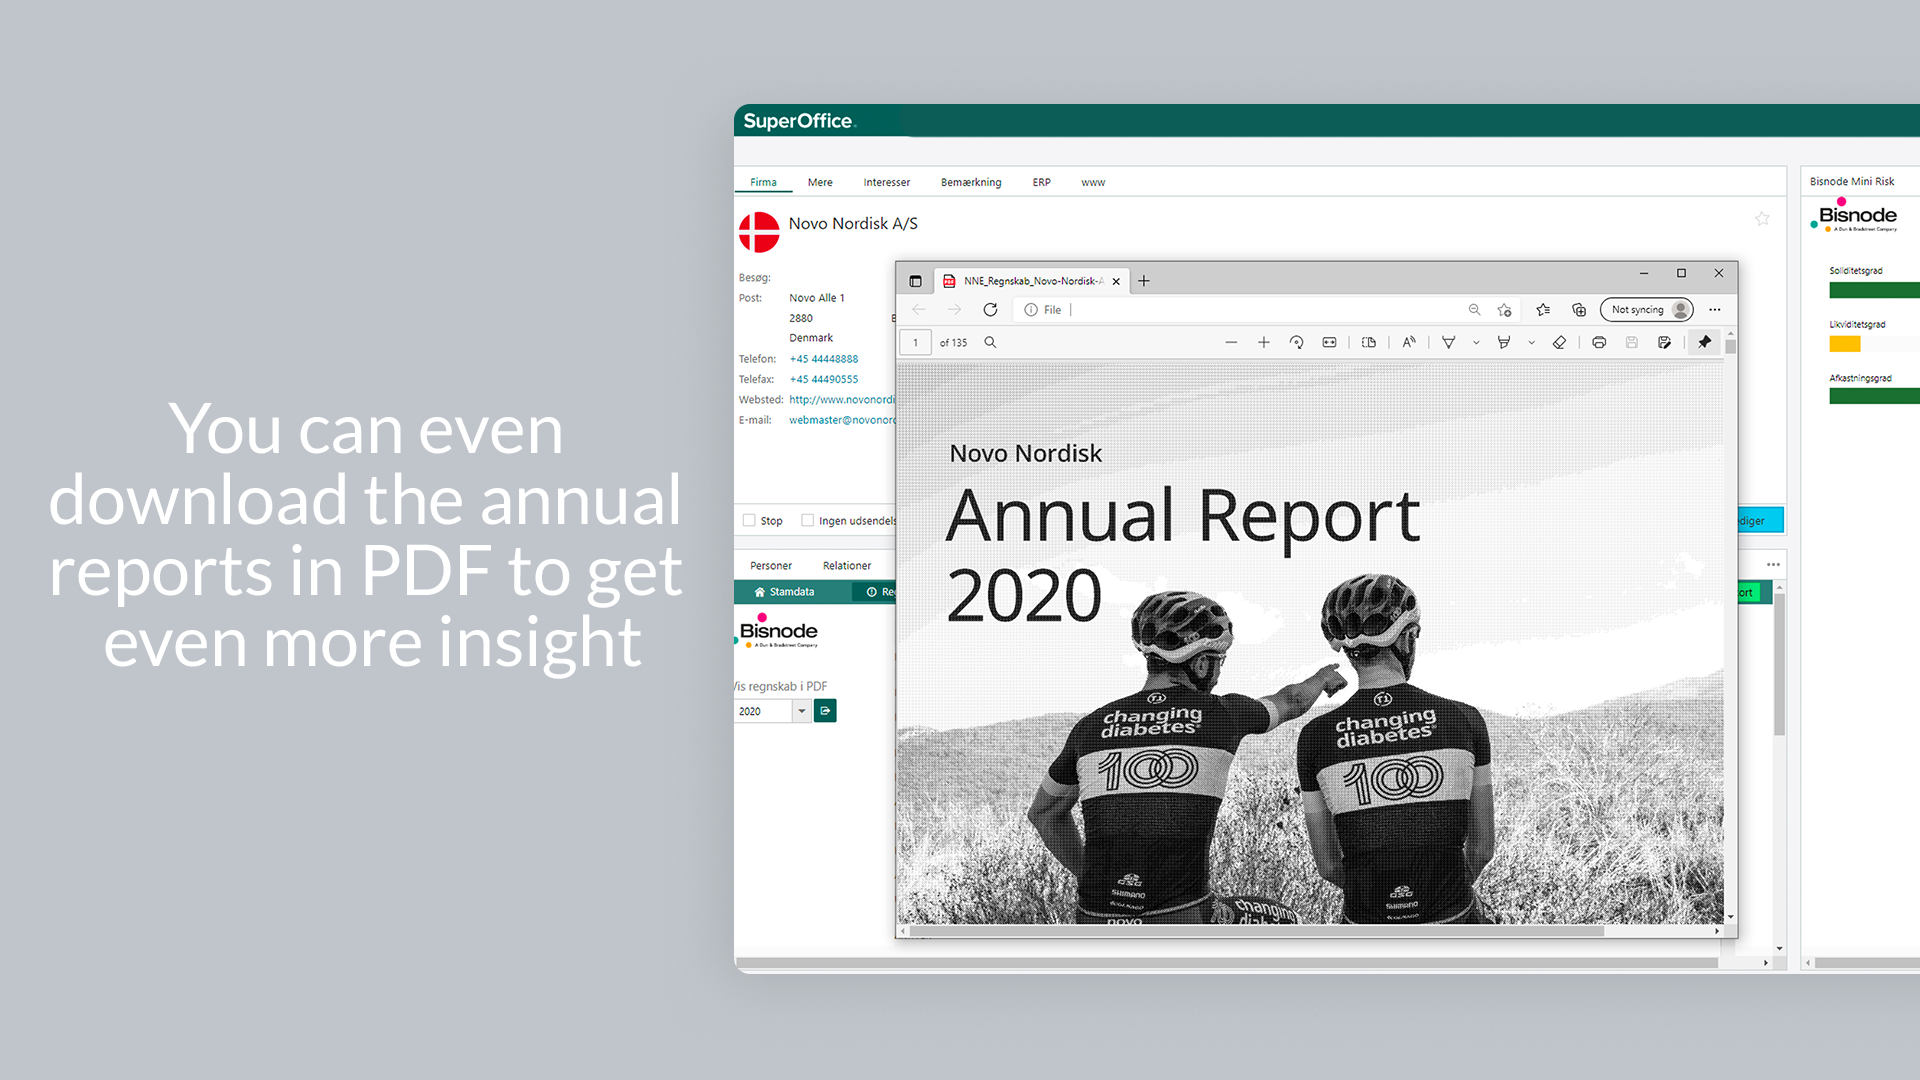Viewport: 1920px width, 1080px height.
Task: Click the yellow Likviditetsgrad indicator bar
Action: pos(1845,344)
